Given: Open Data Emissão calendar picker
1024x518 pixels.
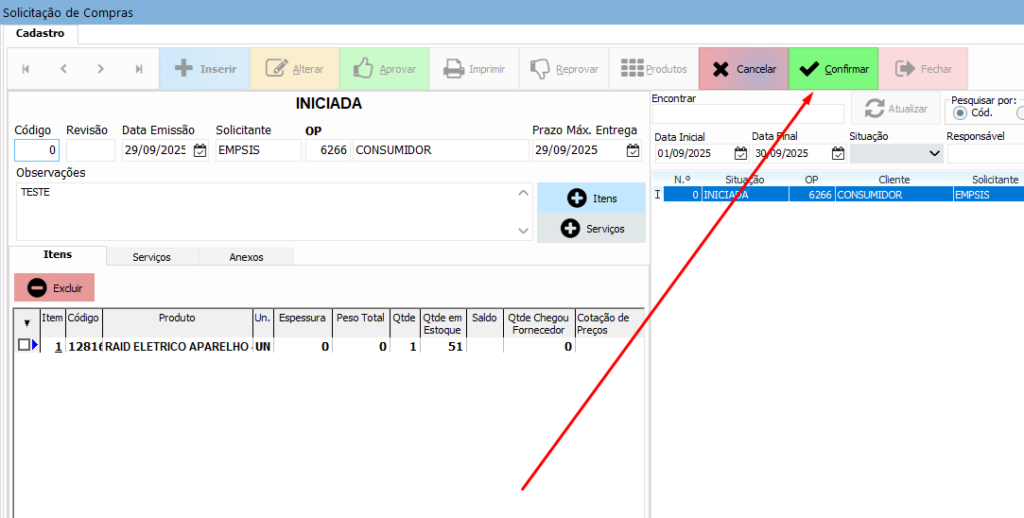Looking at the screenshot, I should 199,151.
